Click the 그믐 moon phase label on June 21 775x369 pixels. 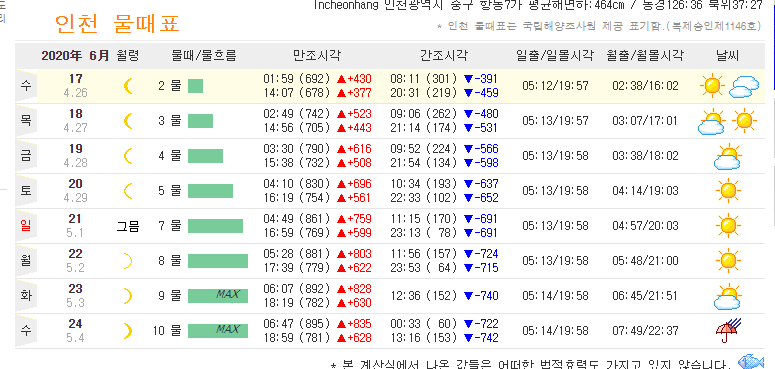(x=128, y=226)
